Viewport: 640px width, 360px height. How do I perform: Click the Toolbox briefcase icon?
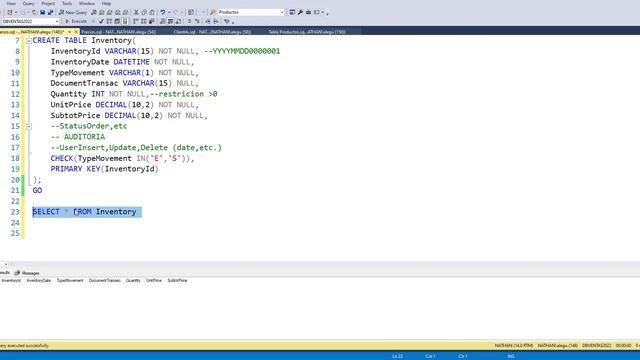pyautogui.click(x=308, y=12)
